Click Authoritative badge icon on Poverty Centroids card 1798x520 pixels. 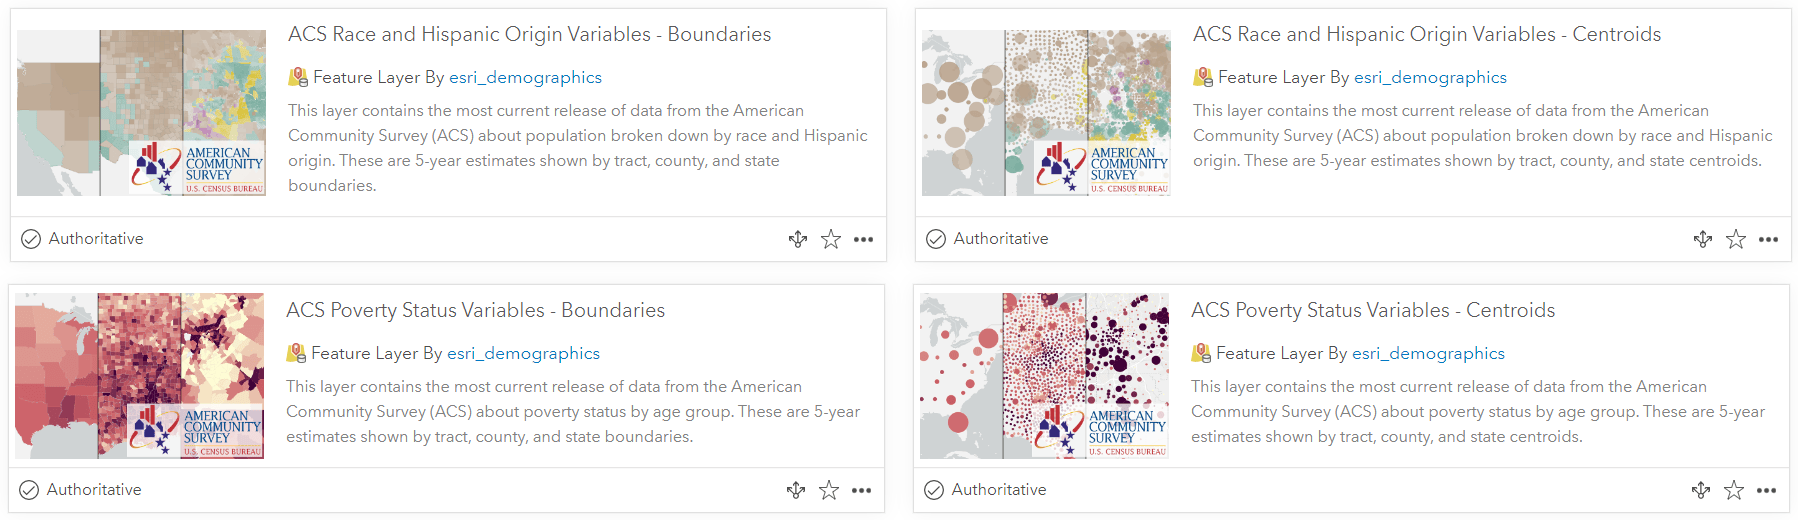click(934, 490)
